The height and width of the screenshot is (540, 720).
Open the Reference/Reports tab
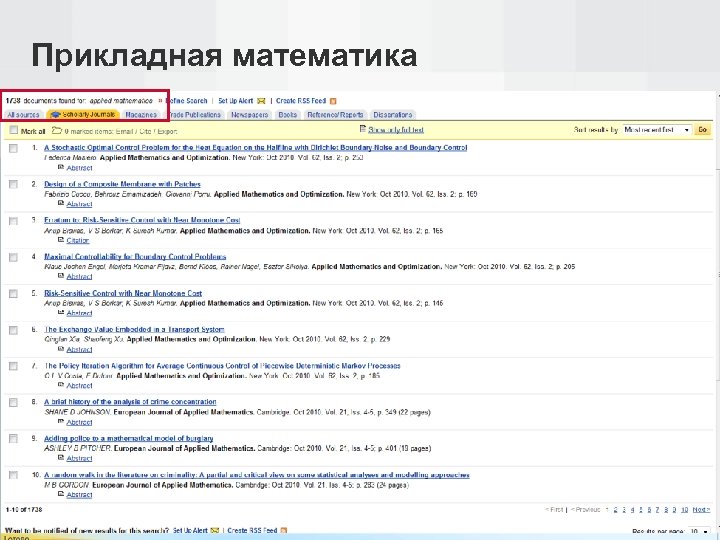(335, 115)
